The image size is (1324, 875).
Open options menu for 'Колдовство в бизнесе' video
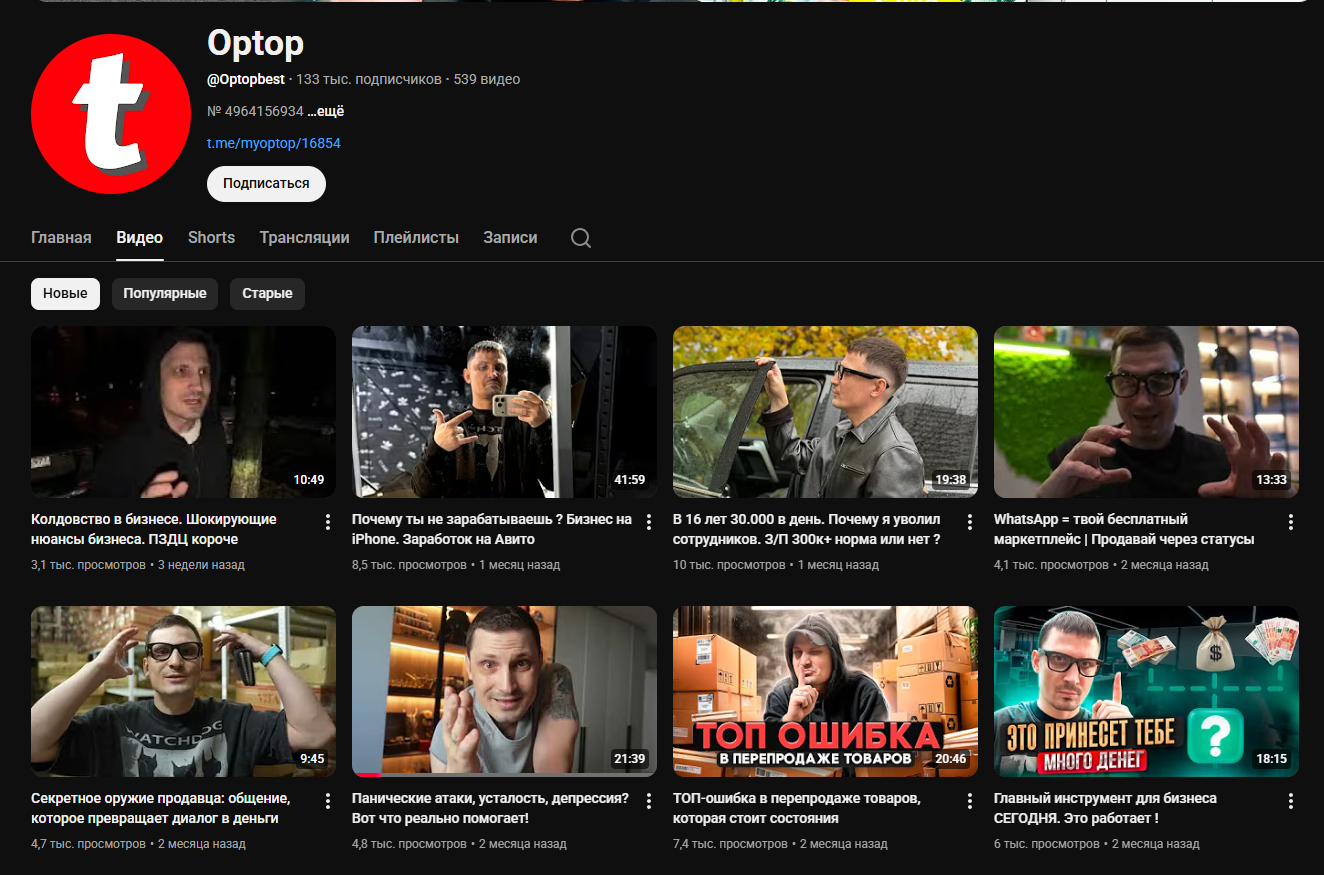(x=327, y=522)
